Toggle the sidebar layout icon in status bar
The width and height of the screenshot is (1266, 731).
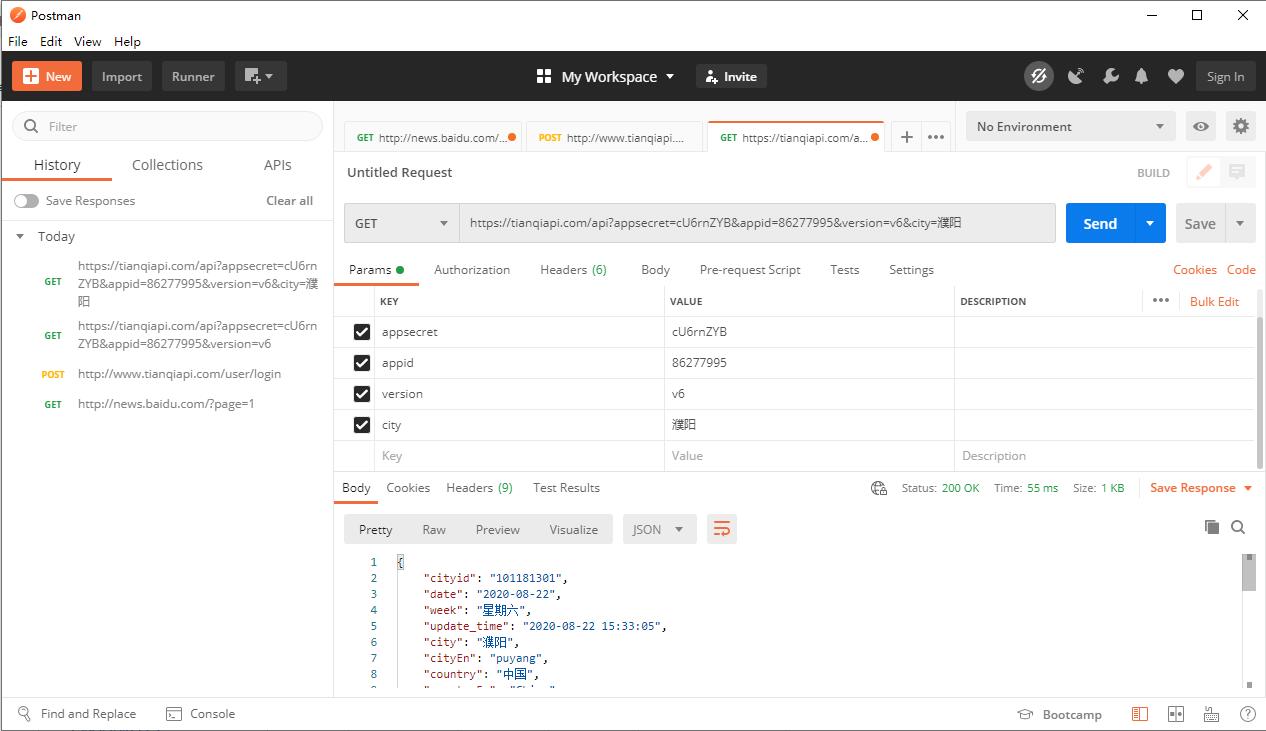point(1140,714)
